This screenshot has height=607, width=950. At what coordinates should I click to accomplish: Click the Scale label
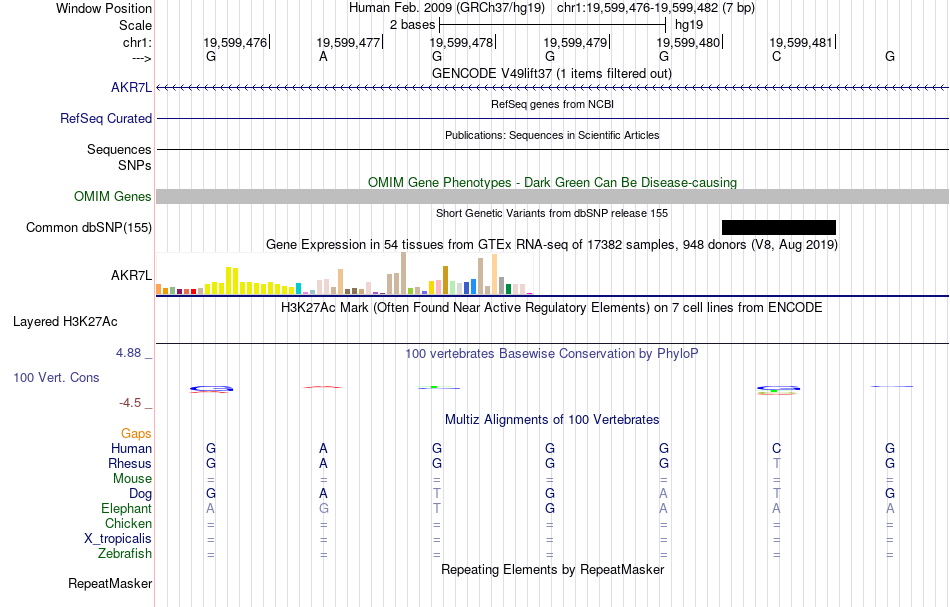pos(135,25)
